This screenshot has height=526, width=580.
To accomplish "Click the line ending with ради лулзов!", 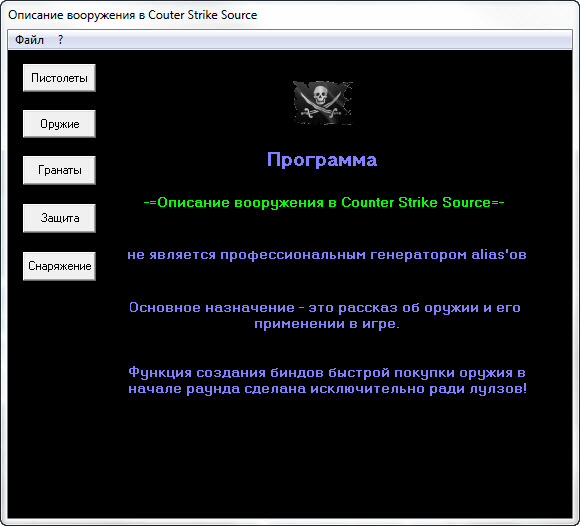I will click(x=327, y=389).
